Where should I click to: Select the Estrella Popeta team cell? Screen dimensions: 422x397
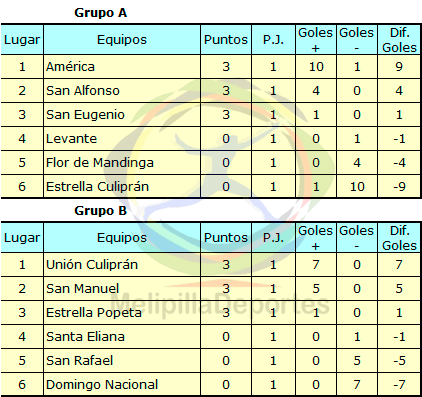pyautogui.click(x=122, y=313)
